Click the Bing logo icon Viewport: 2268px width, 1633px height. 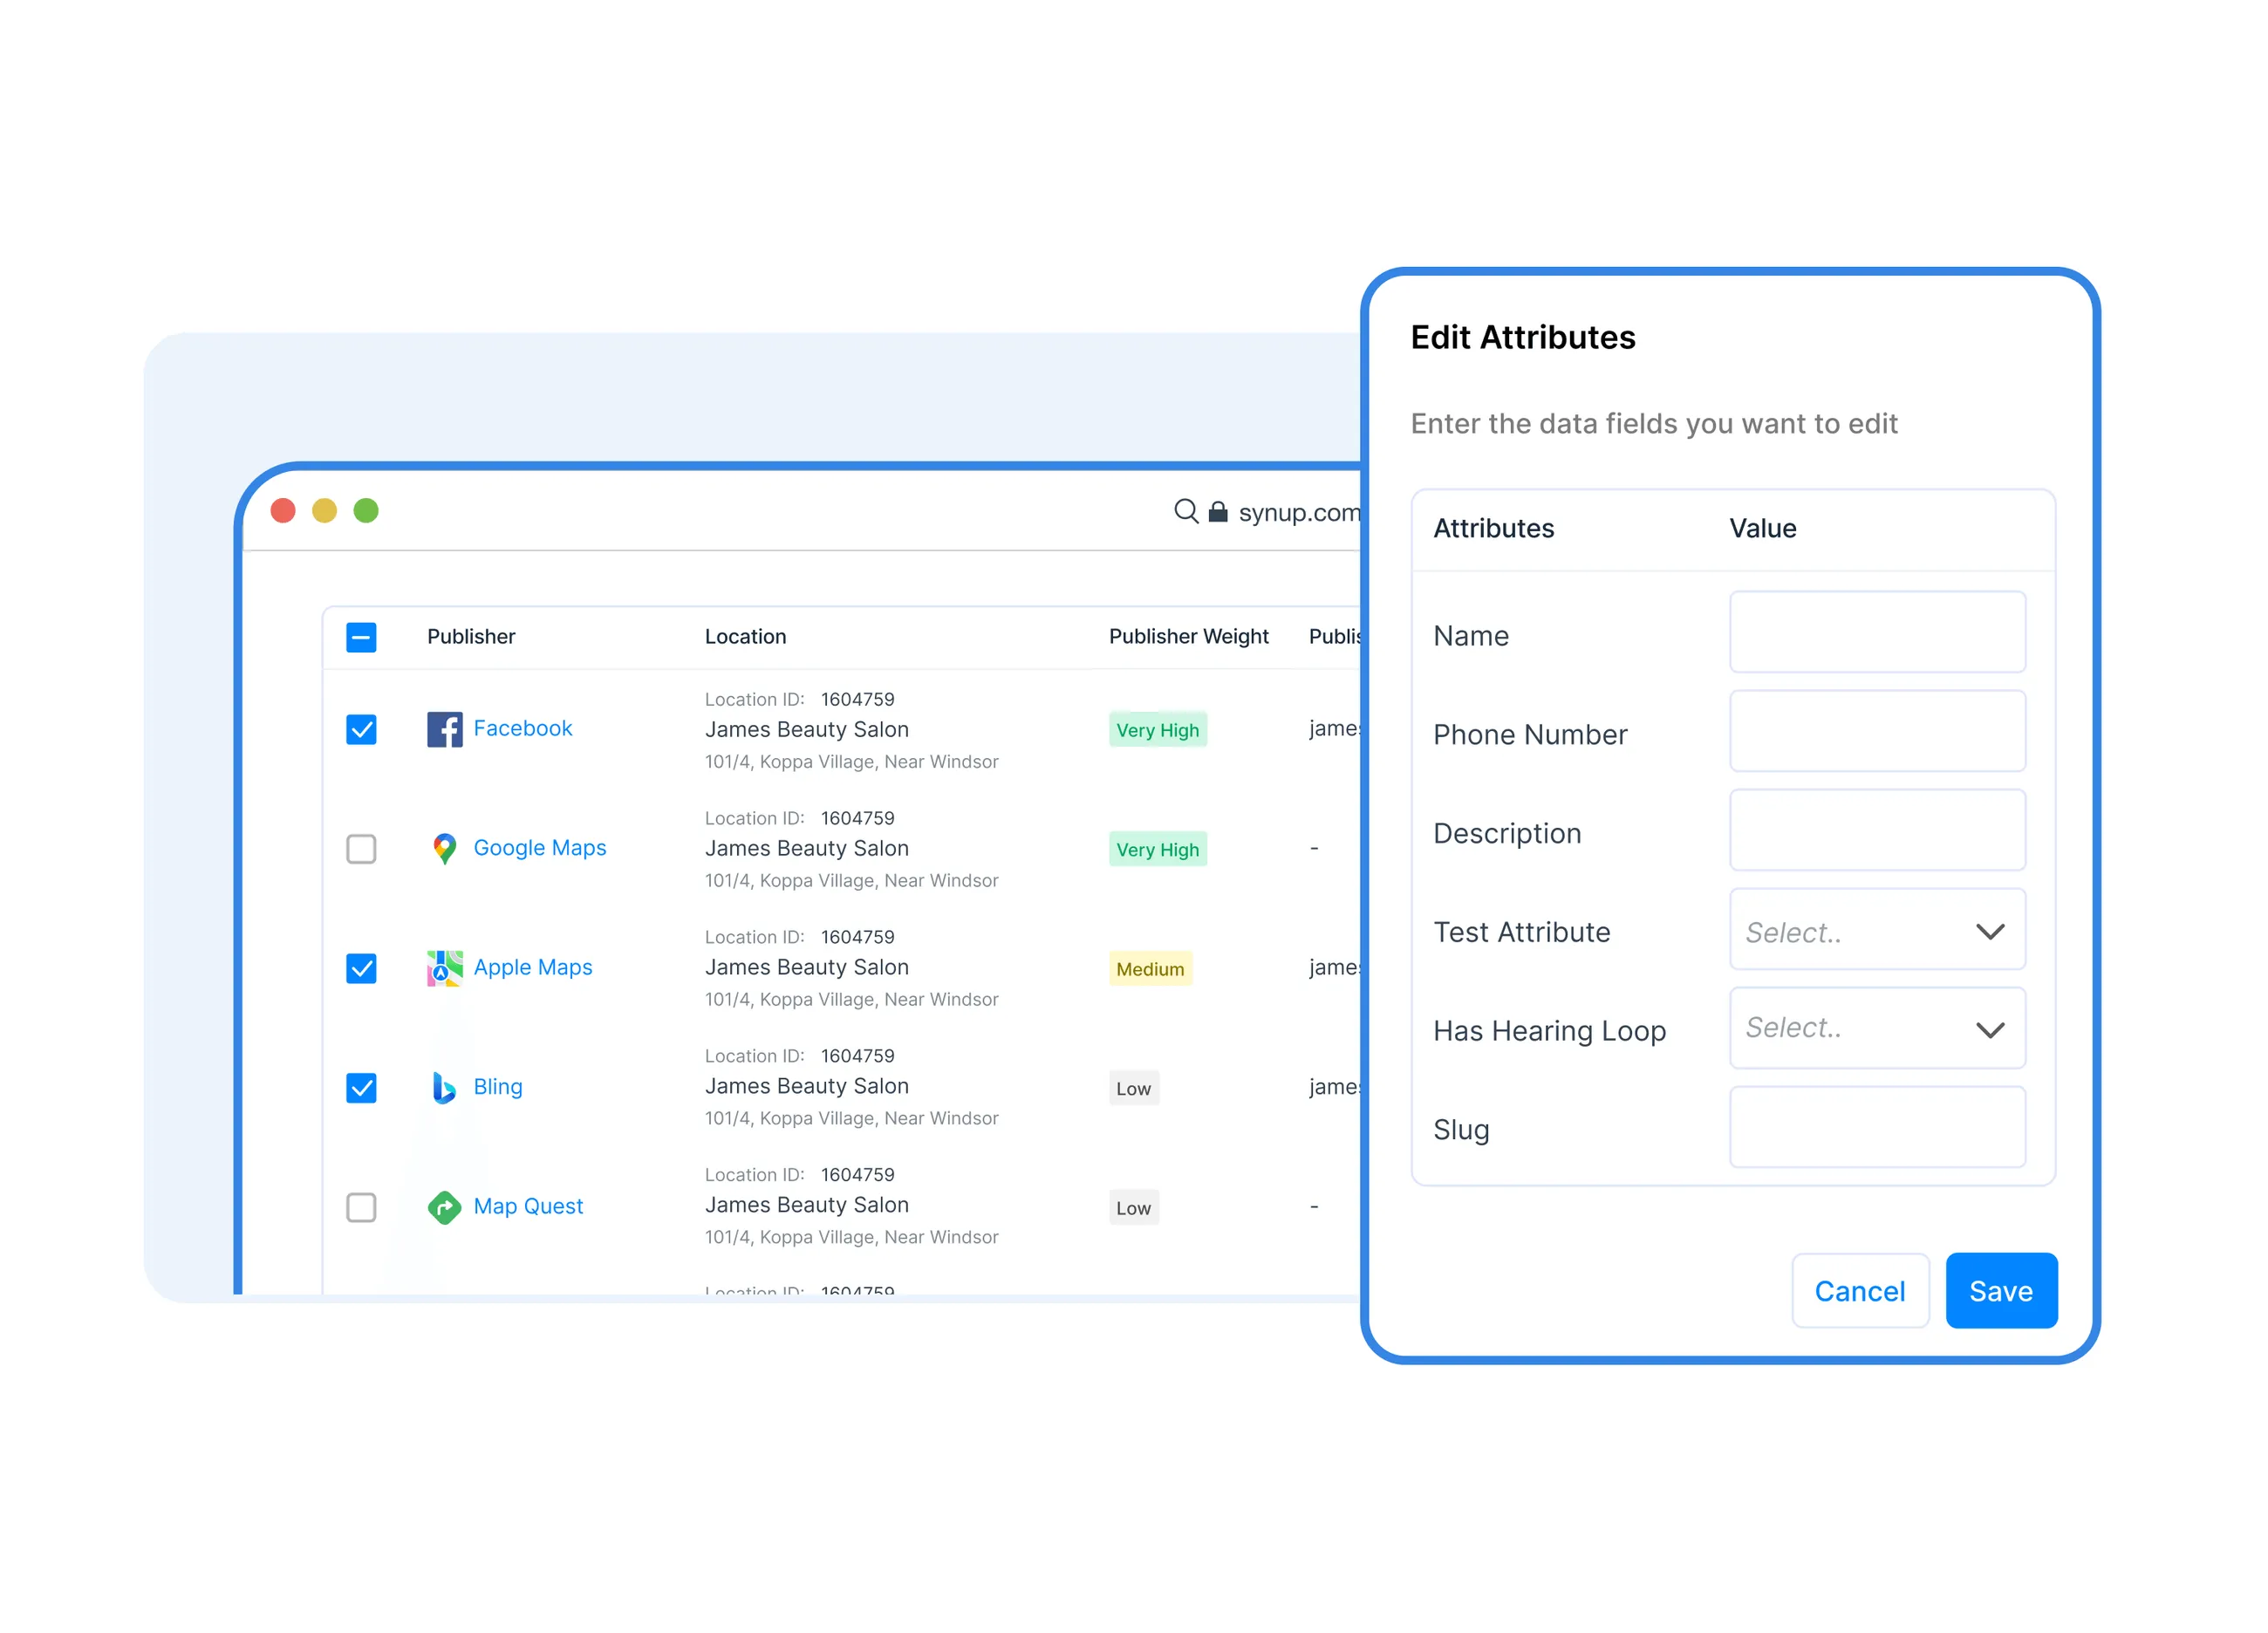click(x=444, y=1087)
